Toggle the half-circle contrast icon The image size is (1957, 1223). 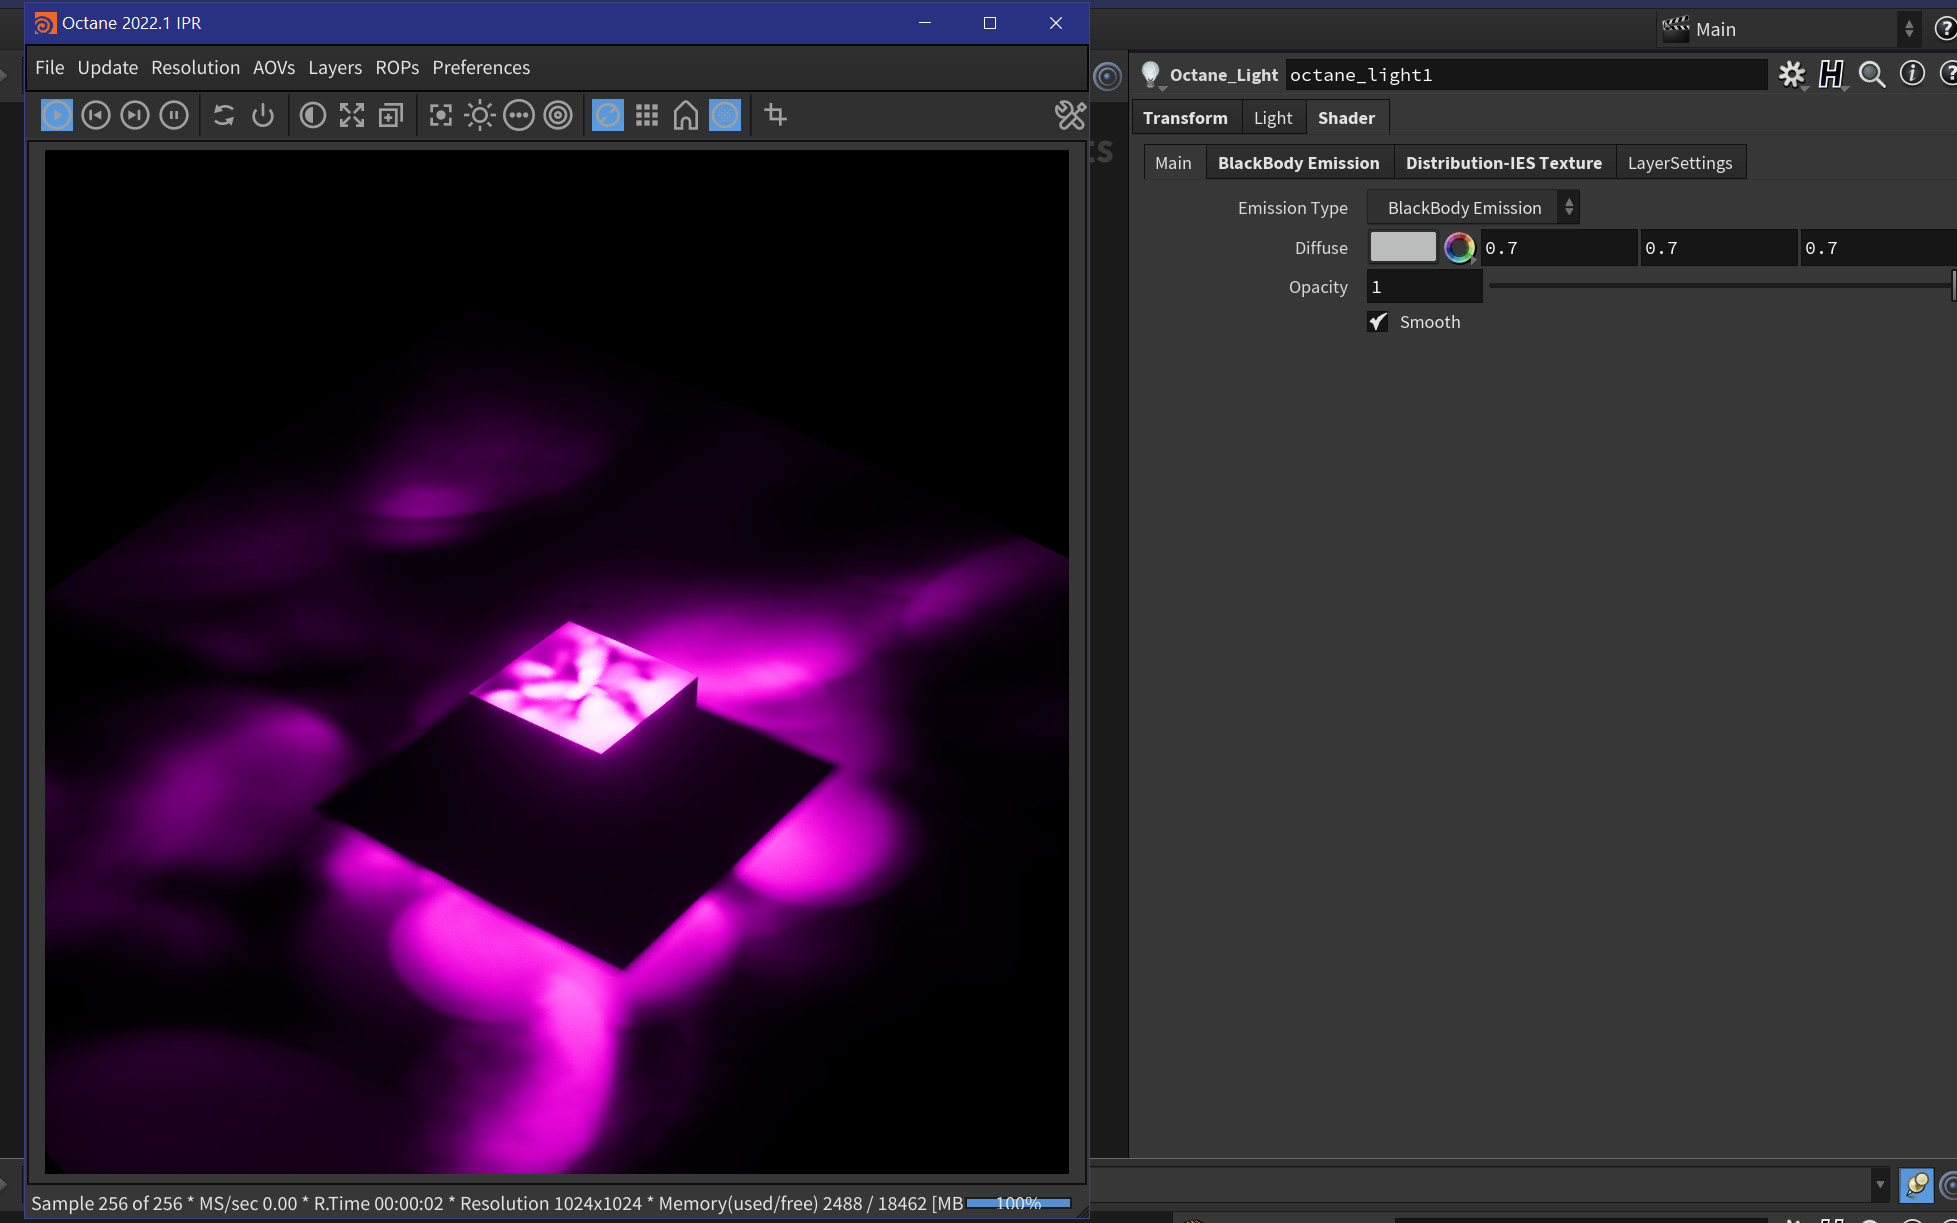point(313,115)
